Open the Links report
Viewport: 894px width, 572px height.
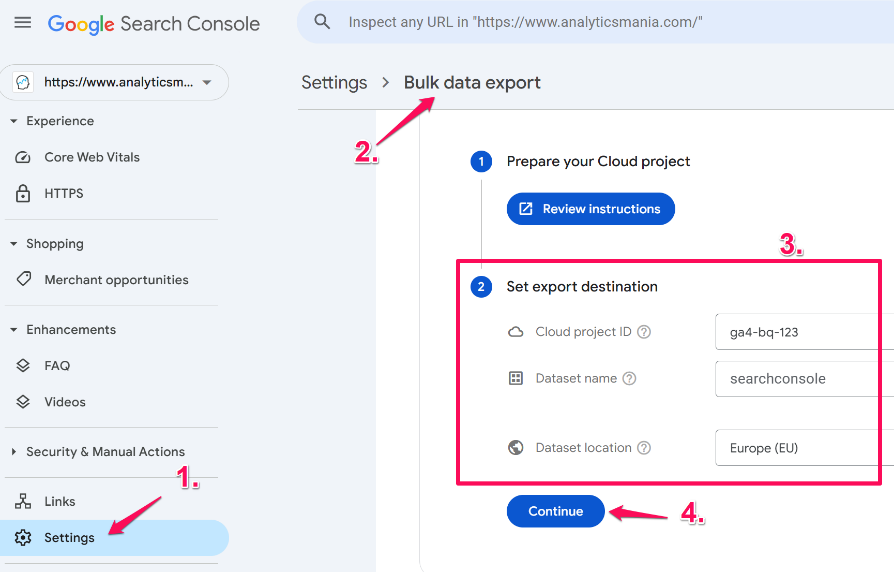(x=60, y=501)
